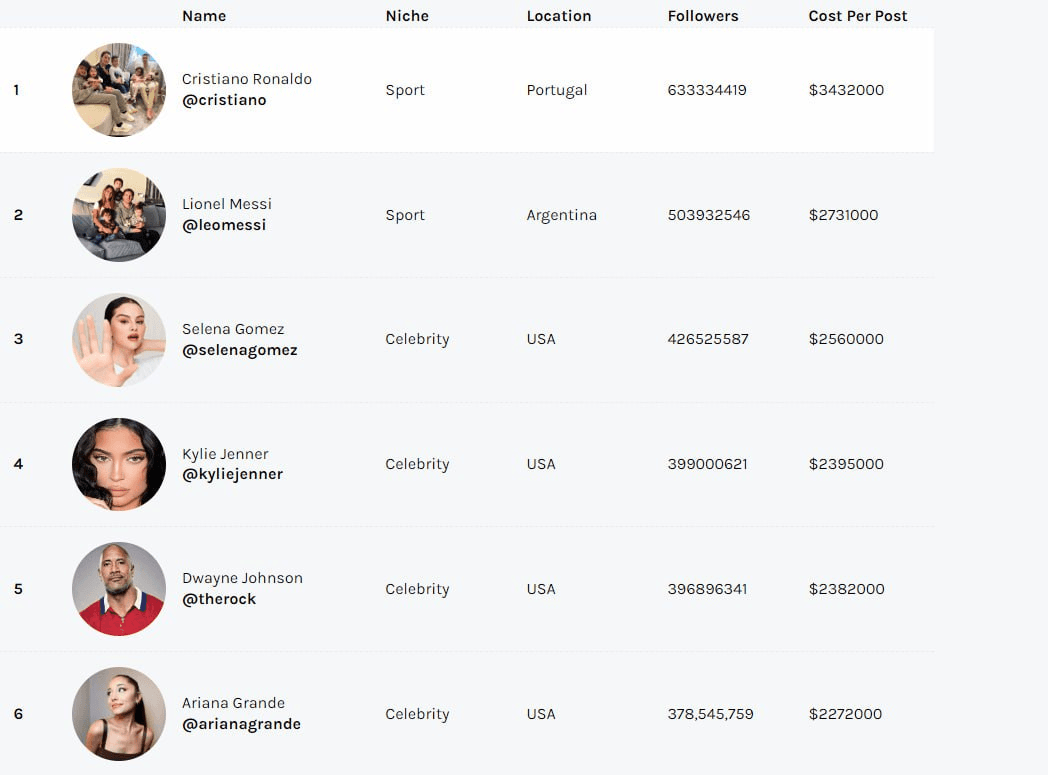This screenshot has width=1048, height=775.
Task: Sort by Cost Per Post header
Action: point(858,16)
